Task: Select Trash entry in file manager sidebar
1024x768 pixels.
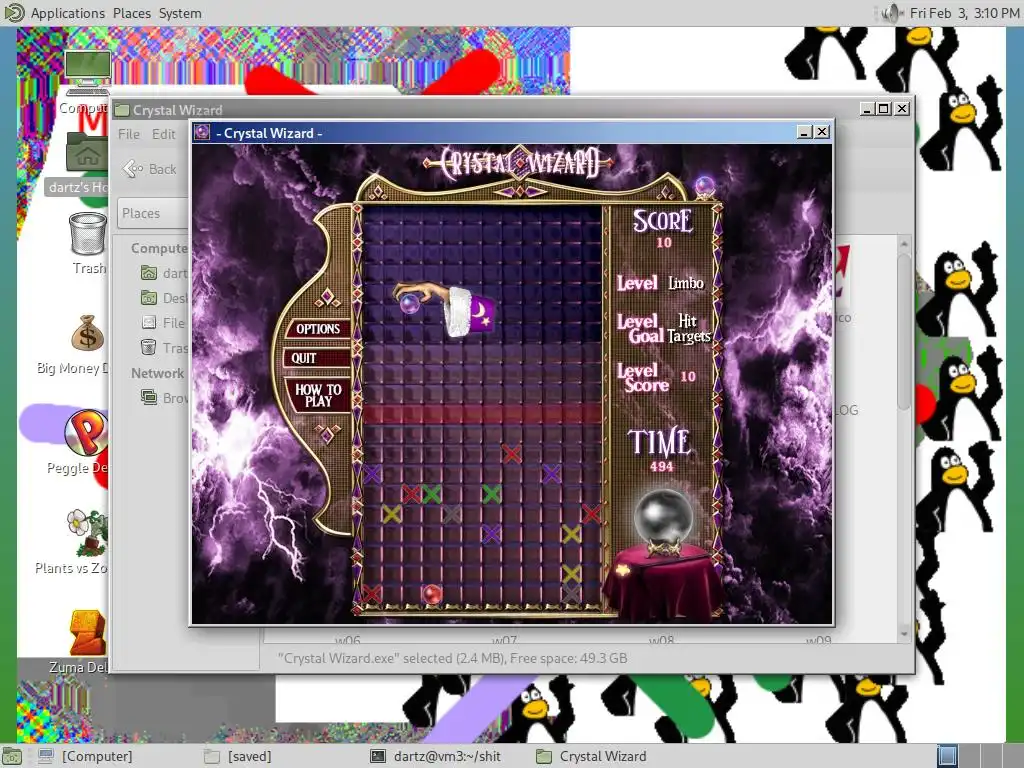Action: pos(165,347)
